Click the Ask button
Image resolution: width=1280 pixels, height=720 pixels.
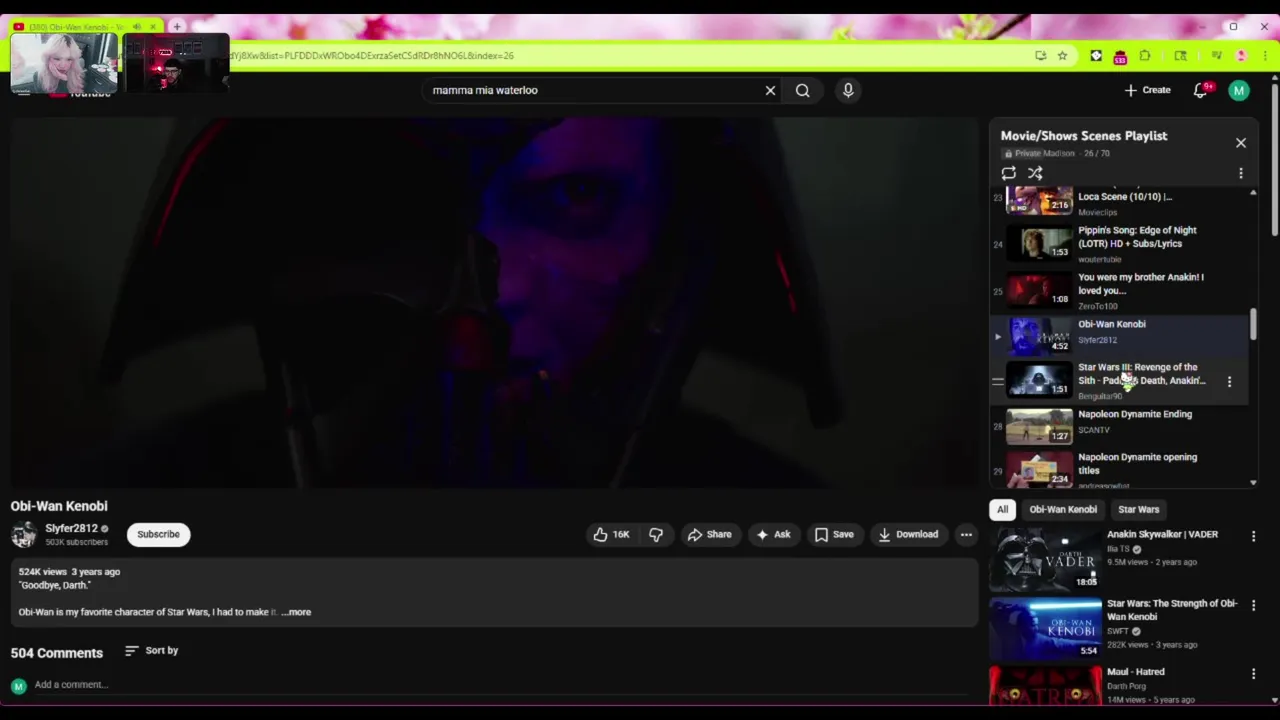click(773, 534)
